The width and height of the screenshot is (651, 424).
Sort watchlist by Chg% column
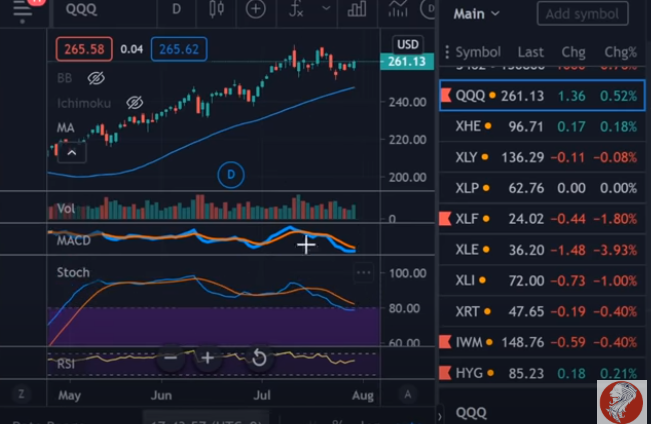point(620,52)
